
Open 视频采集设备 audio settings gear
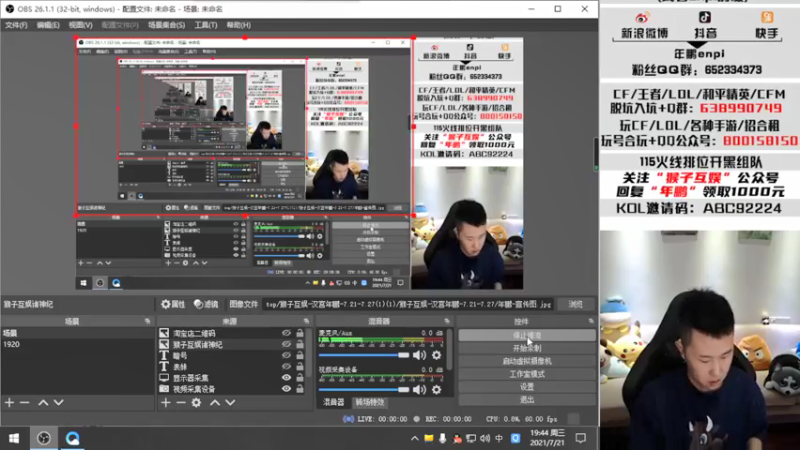coord(437,390)
